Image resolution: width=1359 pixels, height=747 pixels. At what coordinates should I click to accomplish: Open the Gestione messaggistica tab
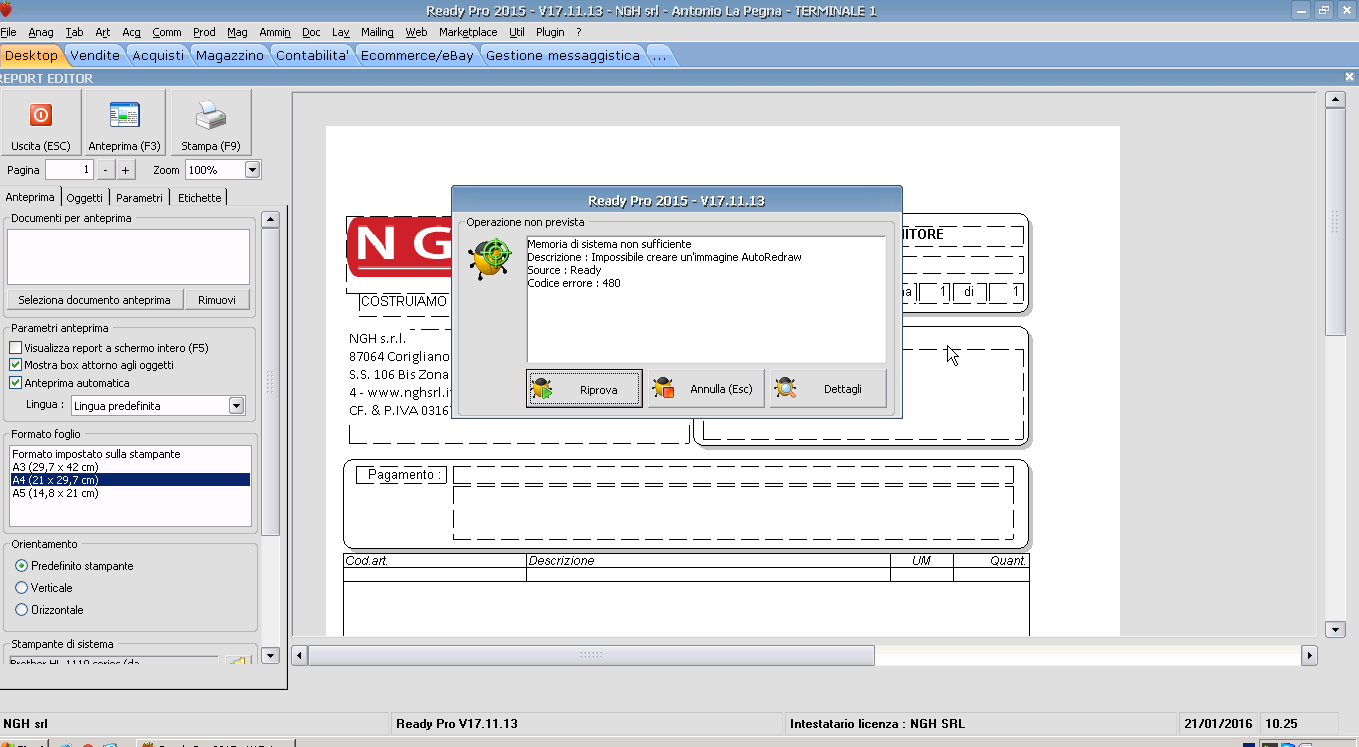(x=562, y=56)
